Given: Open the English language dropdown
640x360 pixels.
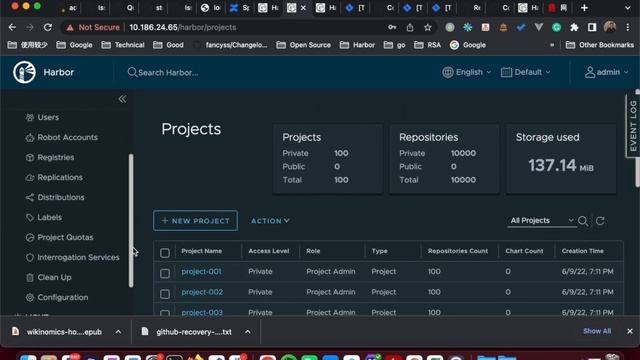Looking at the screenshot, I should (467, 72).
